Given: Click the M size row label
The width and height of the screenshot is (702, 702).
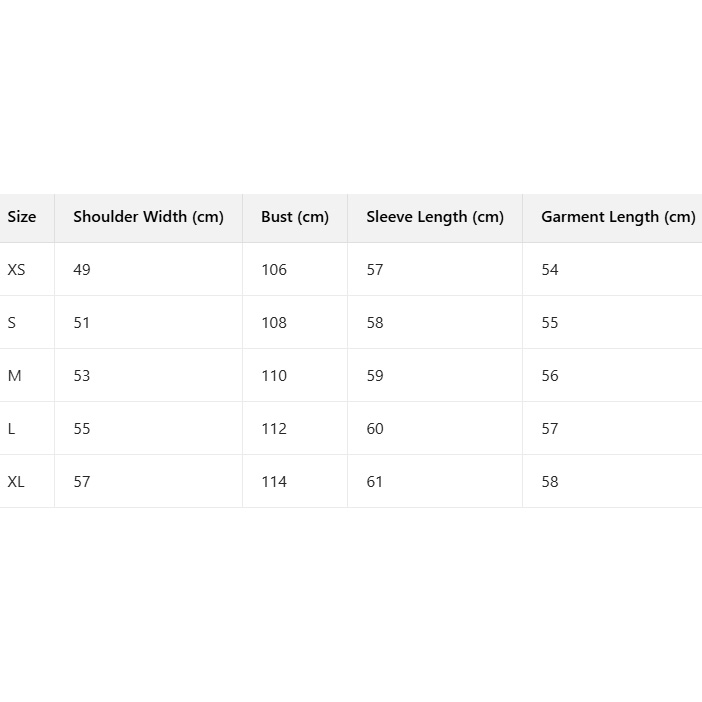Looking at the screenshot, I should 14,376.
